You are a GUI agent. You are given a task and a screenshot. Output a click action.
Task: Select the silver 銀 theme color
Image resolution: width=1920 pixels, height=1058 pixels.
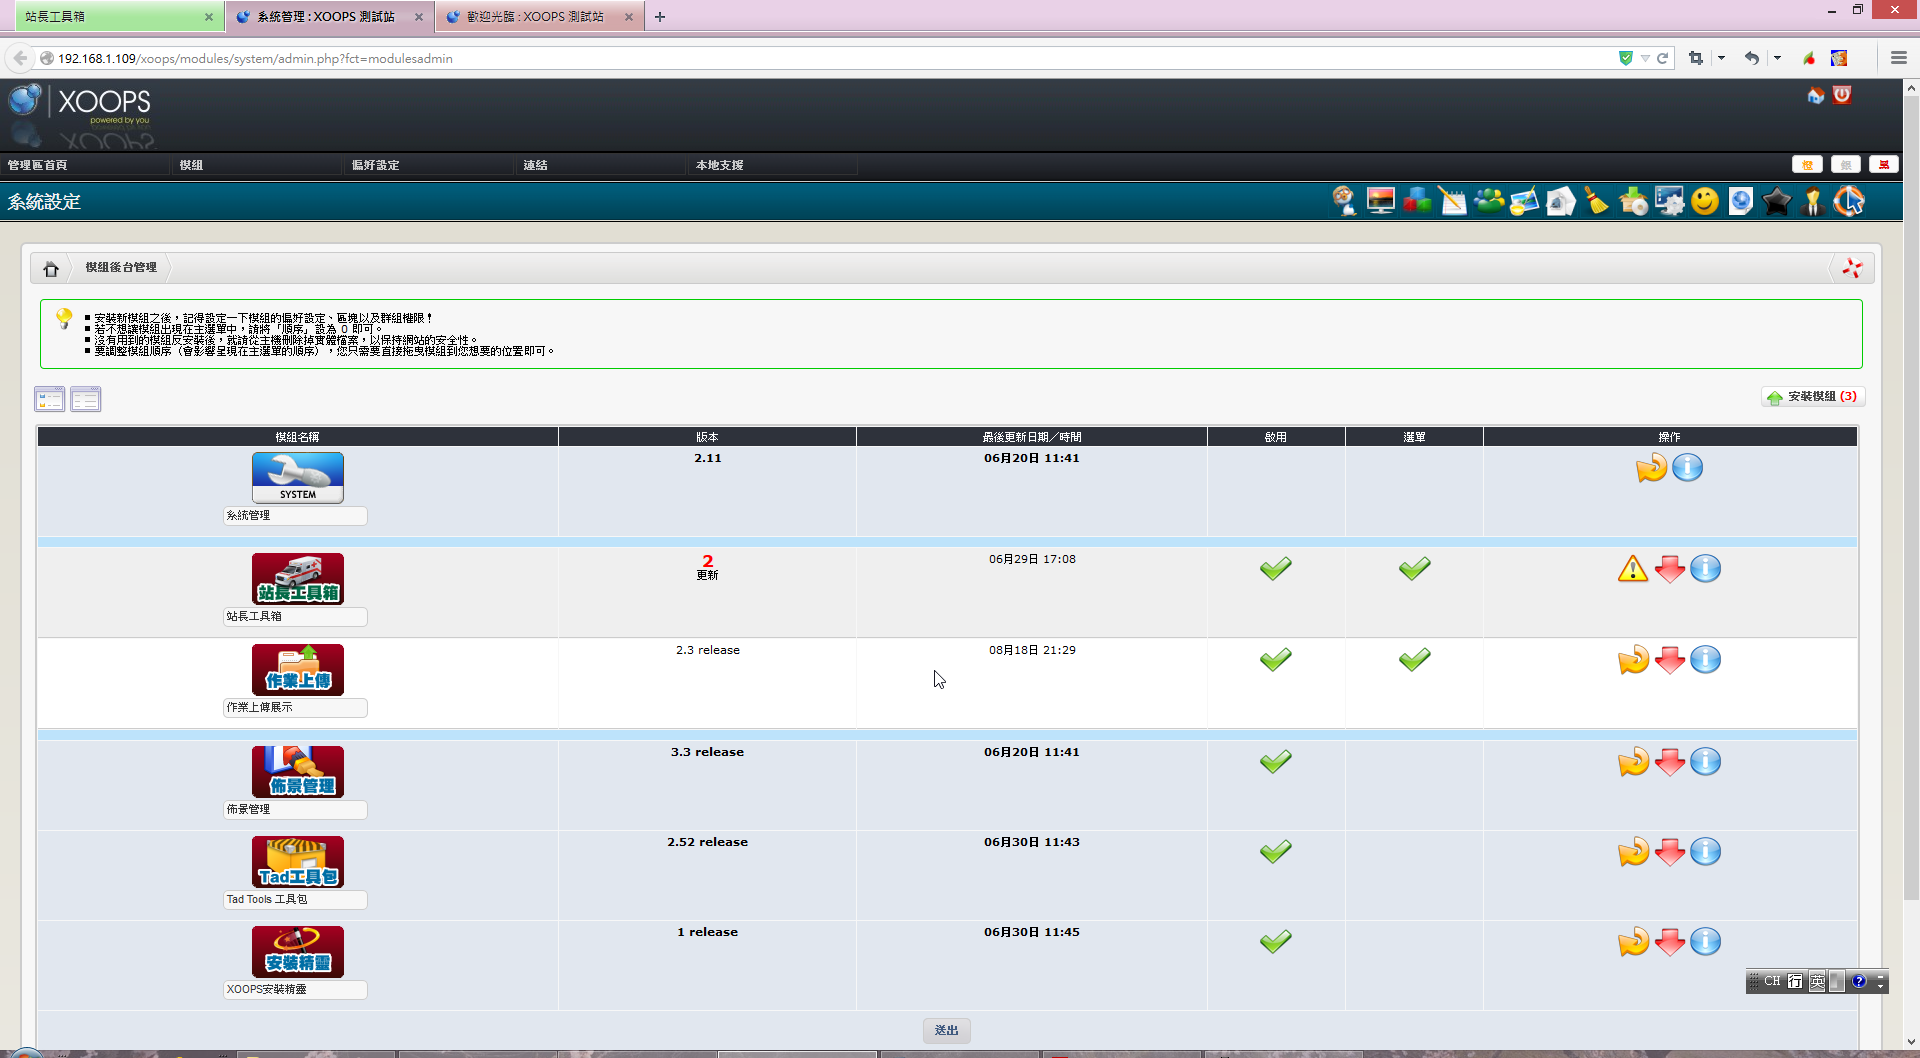[x=1846, y=165]
